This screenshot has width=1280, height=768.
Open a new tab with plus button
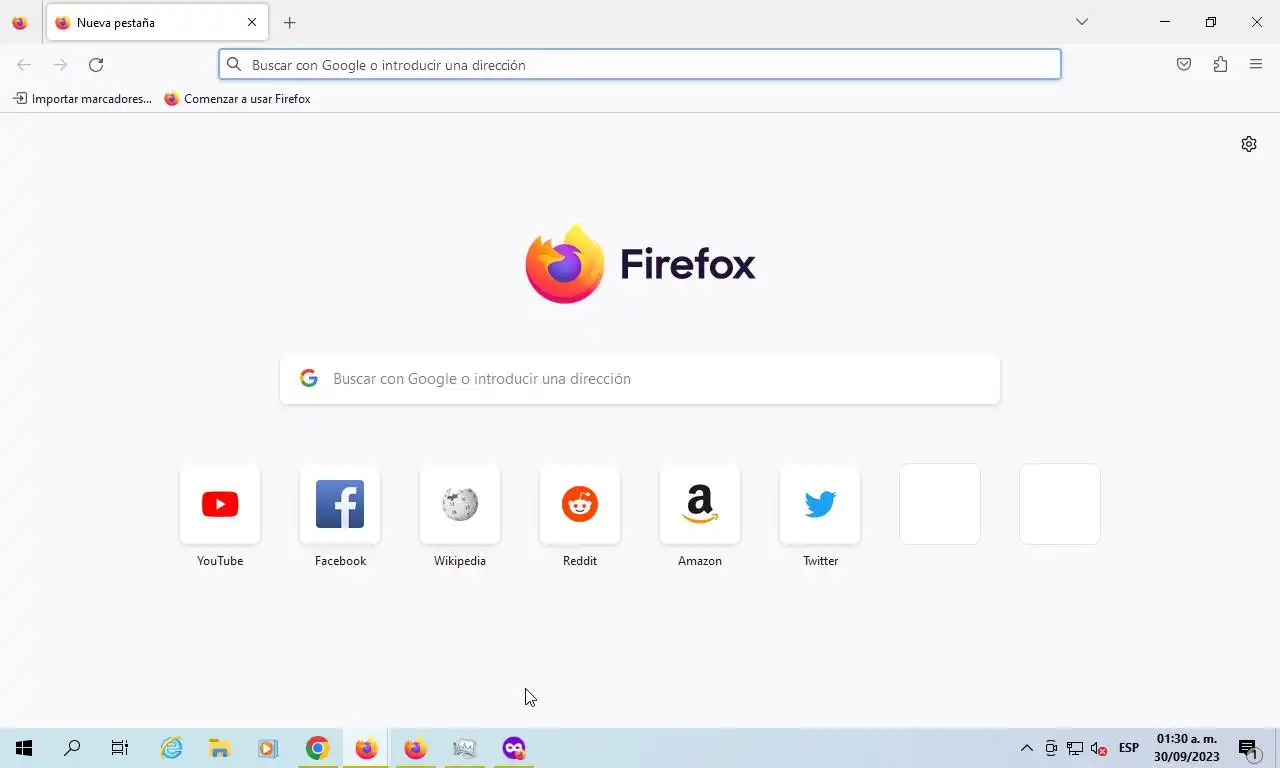click(290, 22)
